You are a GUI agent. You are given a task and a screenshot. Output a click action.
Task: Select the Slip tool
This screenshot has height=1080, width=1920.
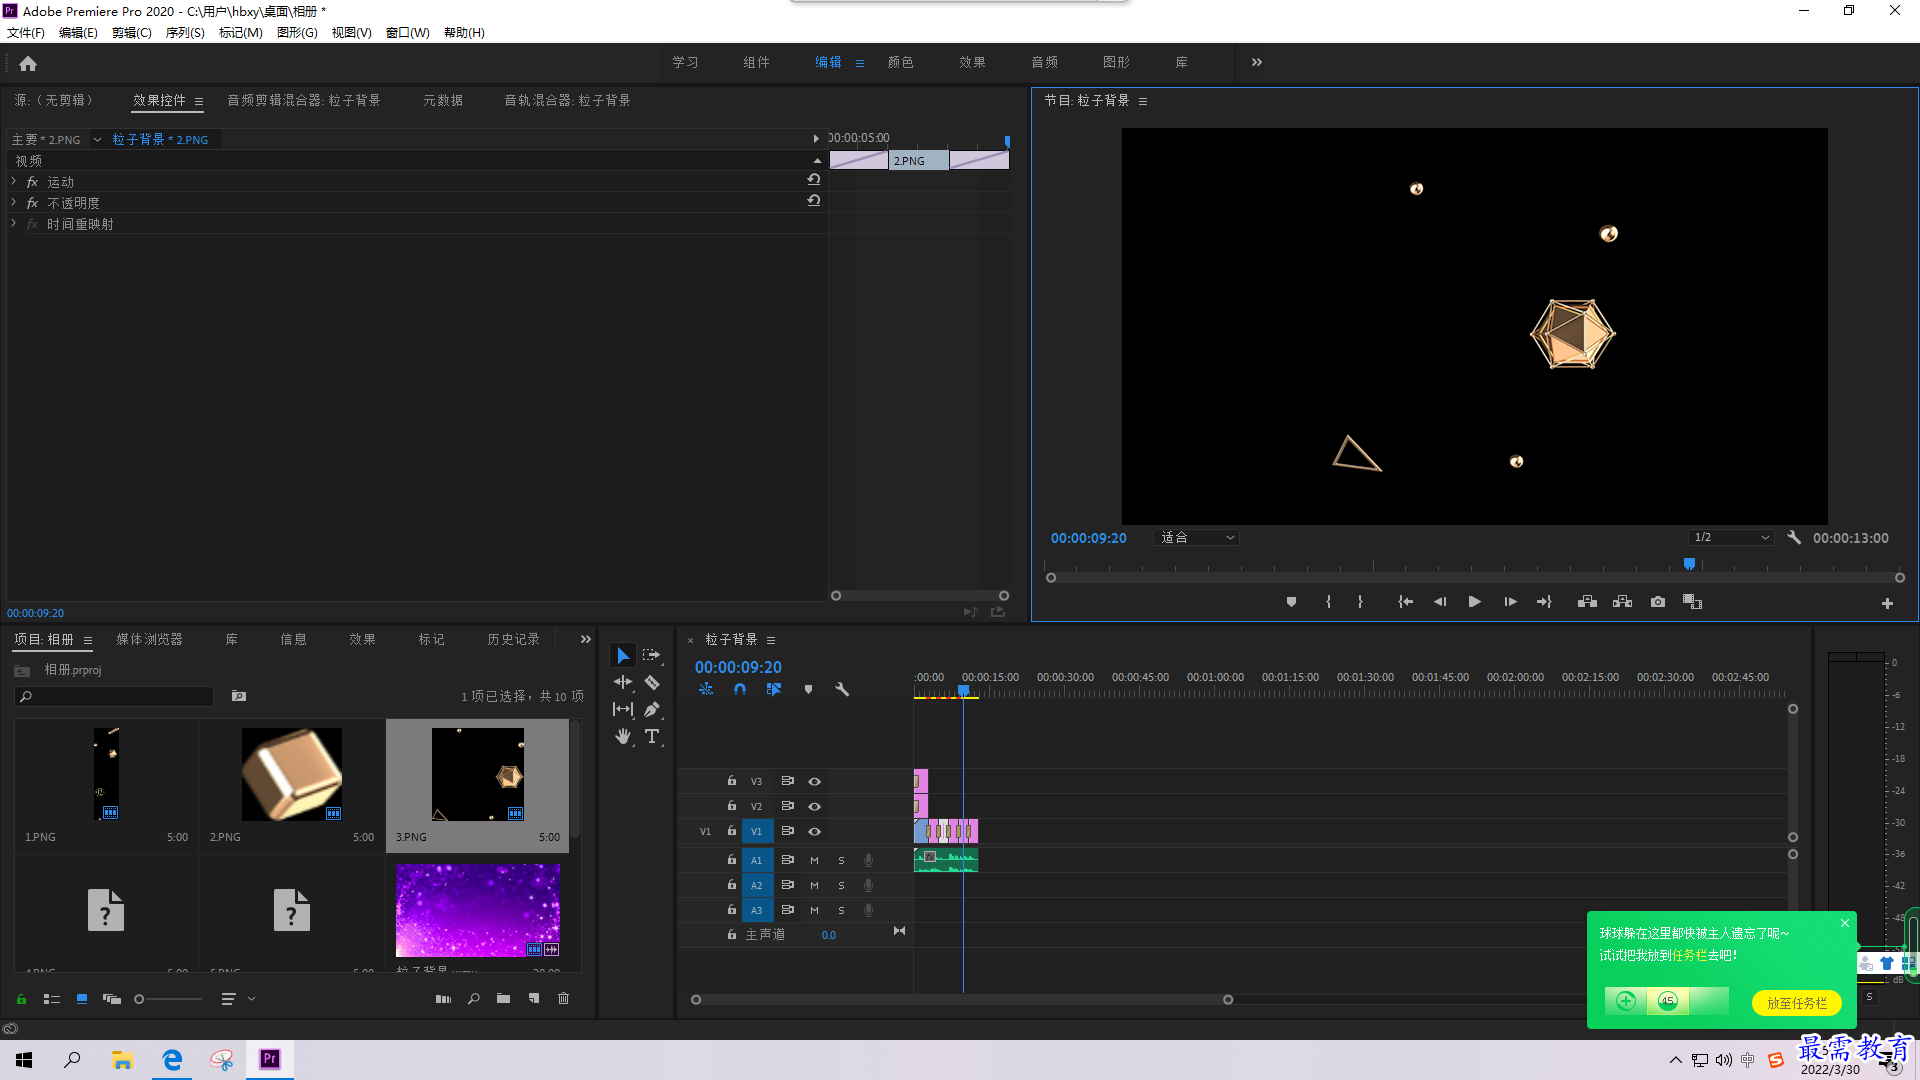623,709
